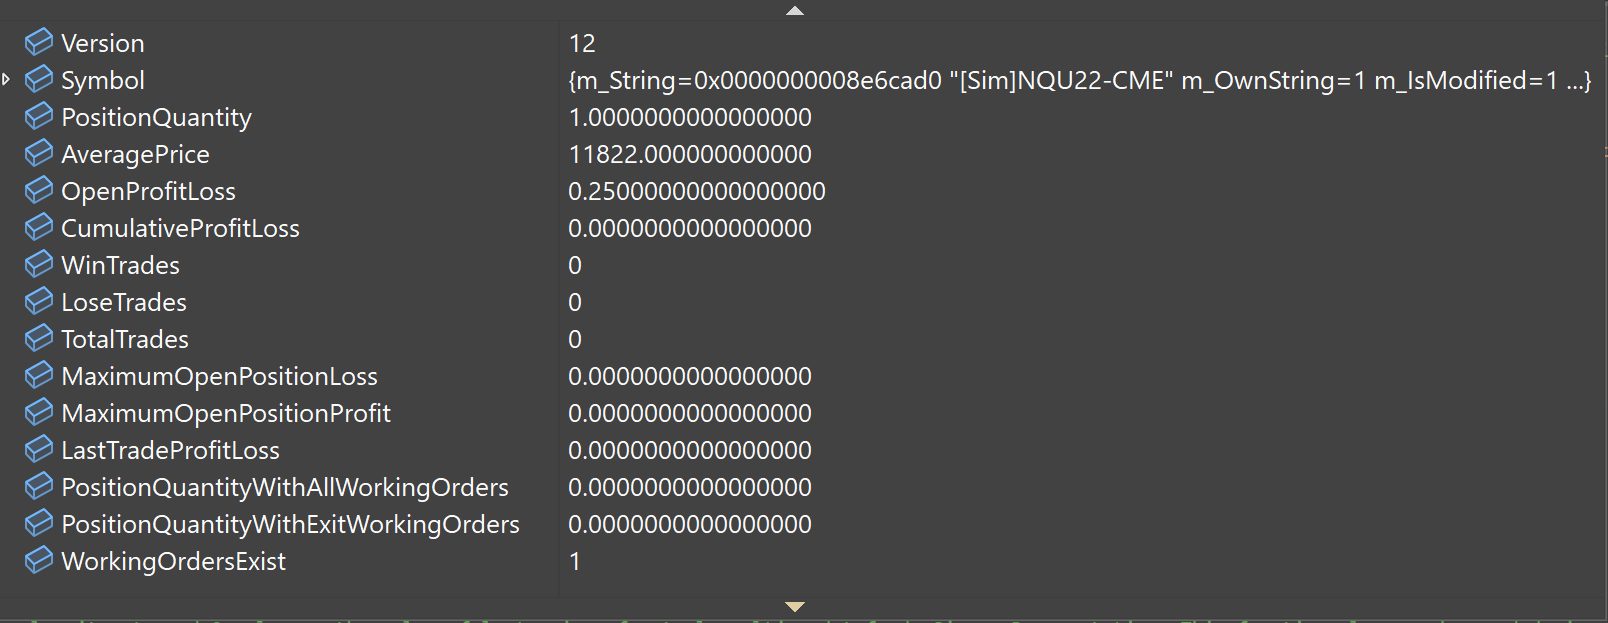Select the CumulativeProfitLoss row
The height and width of the screenshot is (623, 1608).
pos(180,228)
